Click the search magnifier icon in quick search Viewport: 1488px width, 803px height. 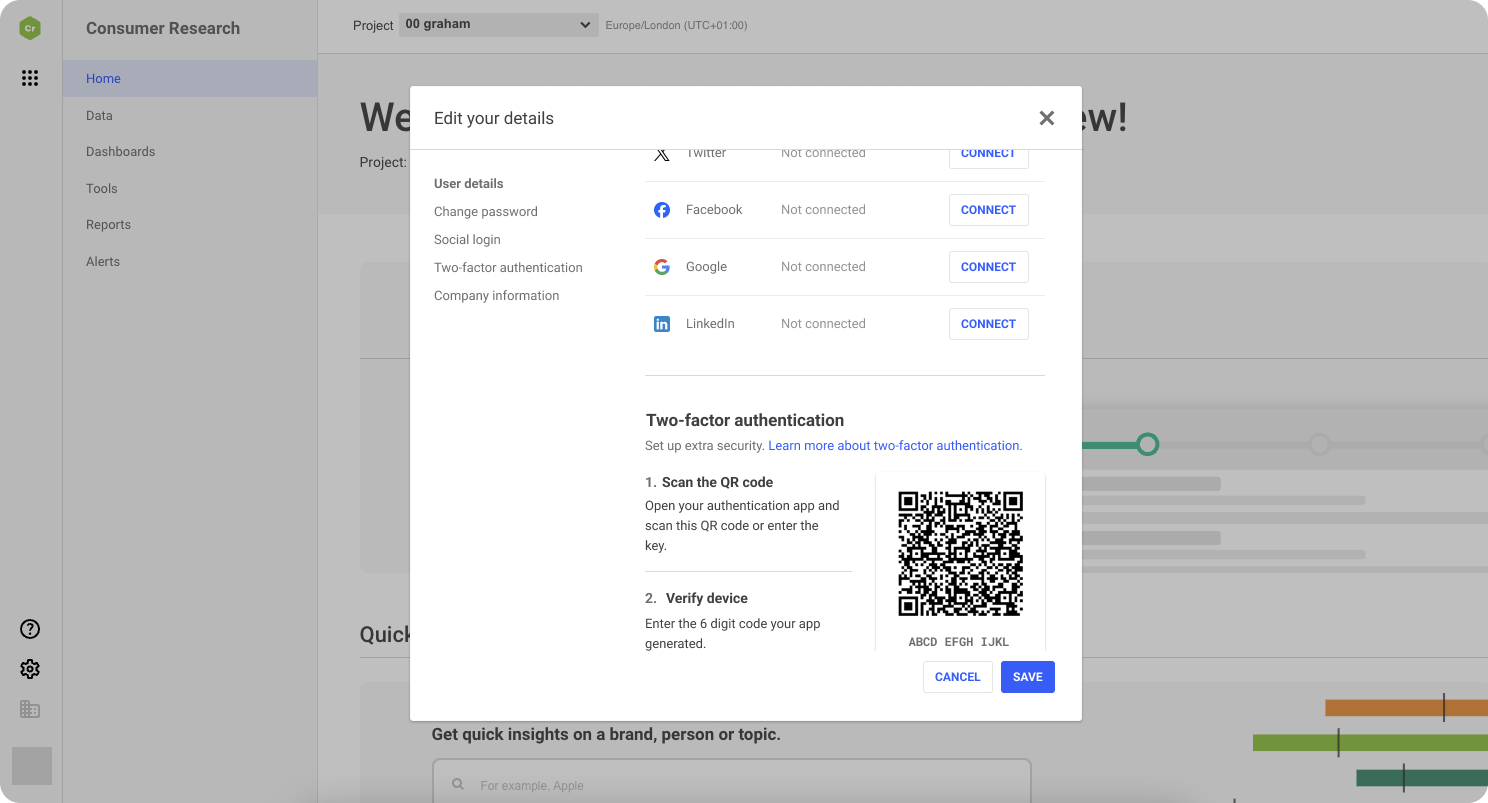click(458, 785)
